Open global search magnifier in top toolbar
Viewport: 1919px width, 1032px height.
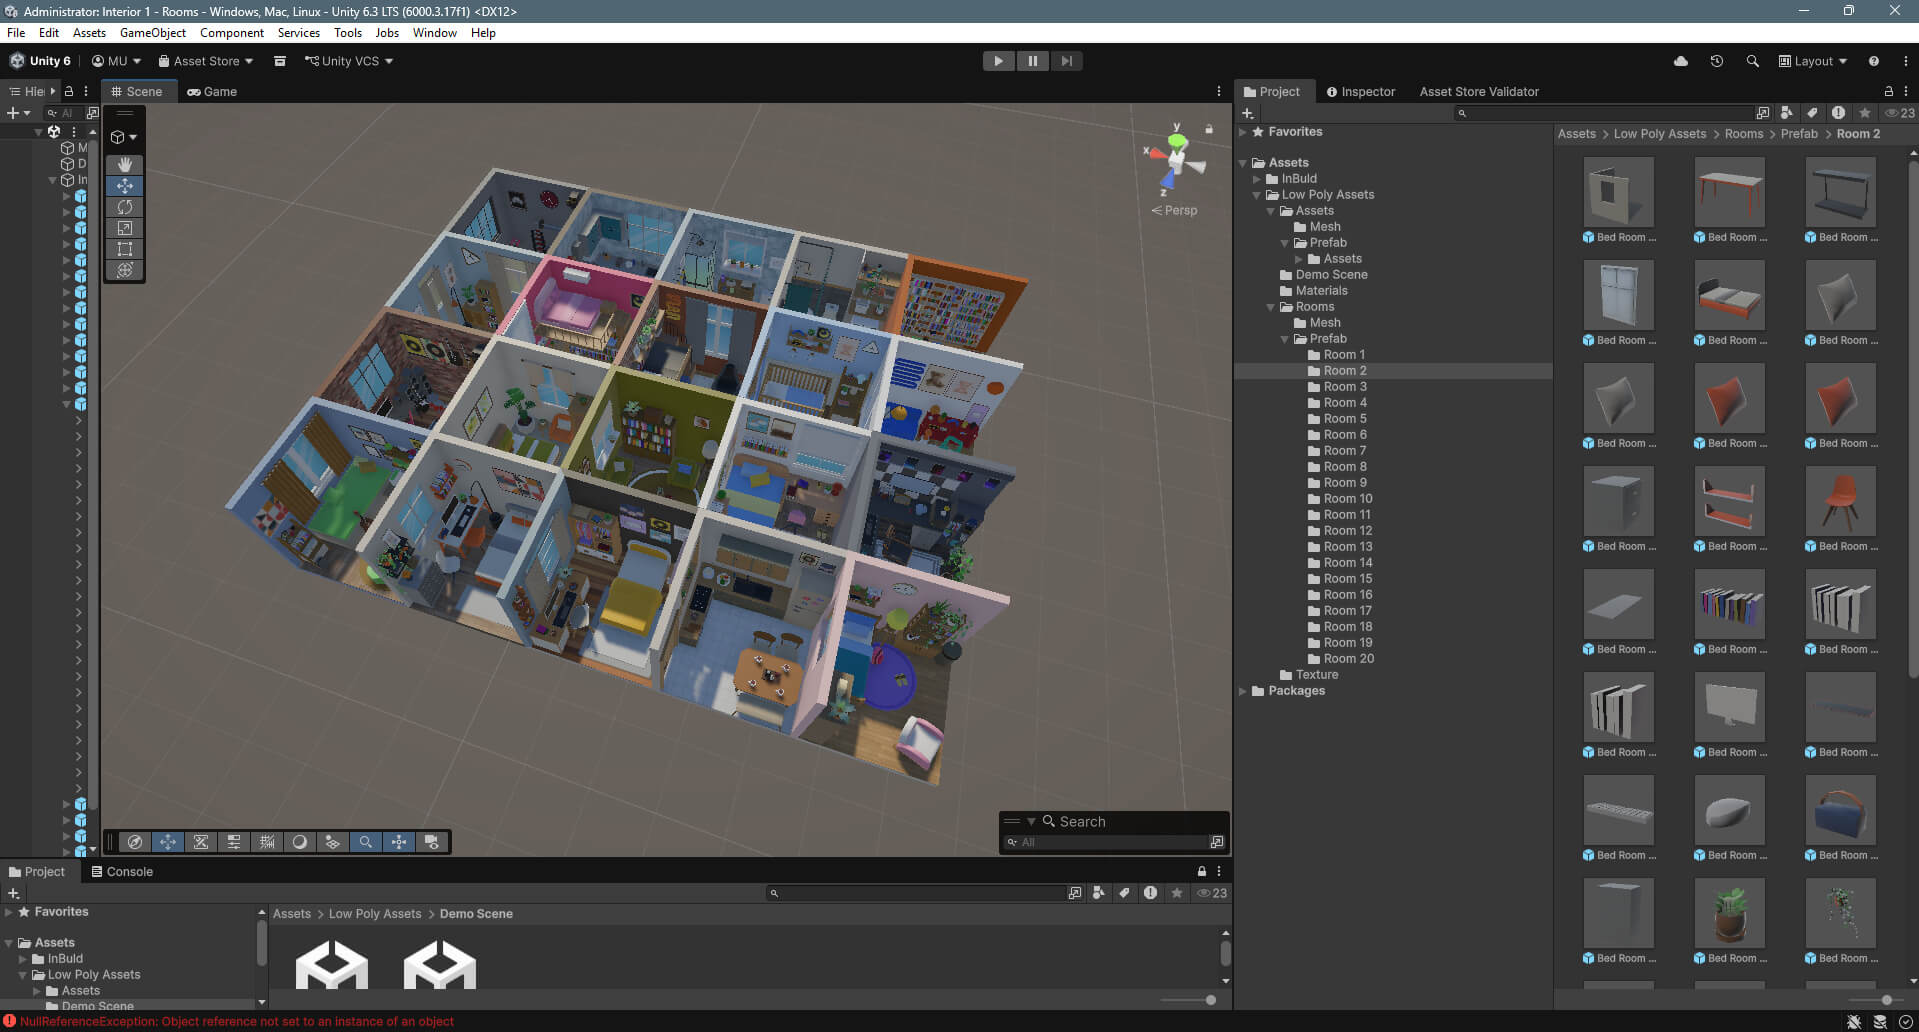[1753, 61]
